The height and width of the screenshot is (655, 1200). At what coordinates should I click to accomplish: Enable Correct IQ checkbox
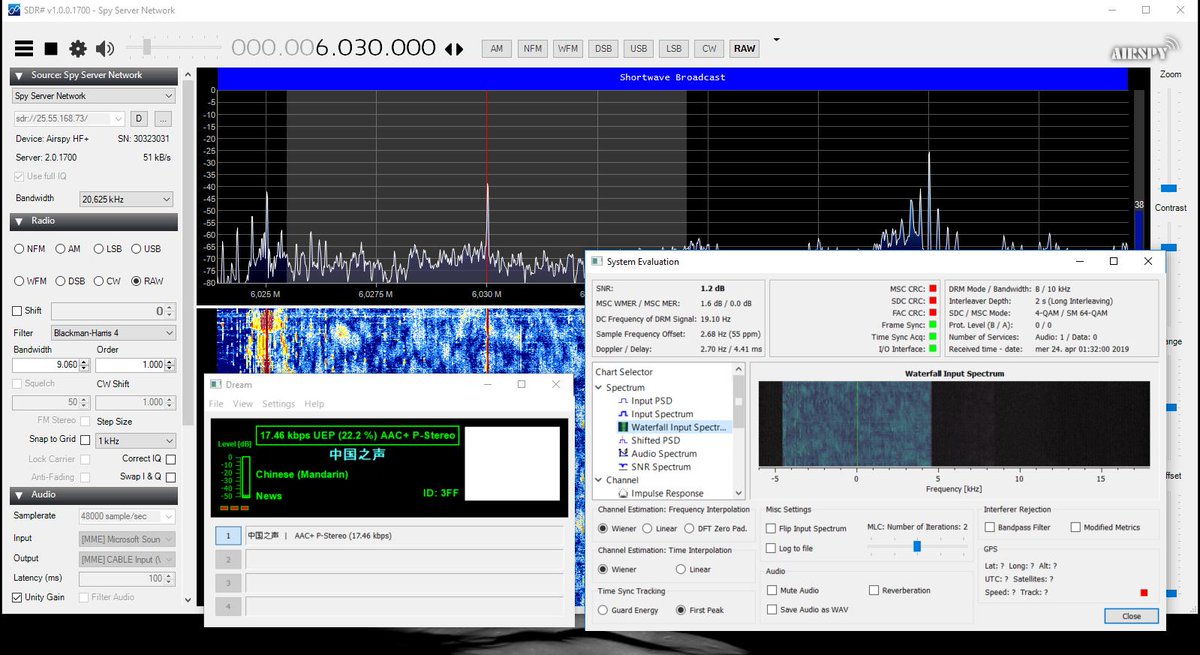coord(170,459)
